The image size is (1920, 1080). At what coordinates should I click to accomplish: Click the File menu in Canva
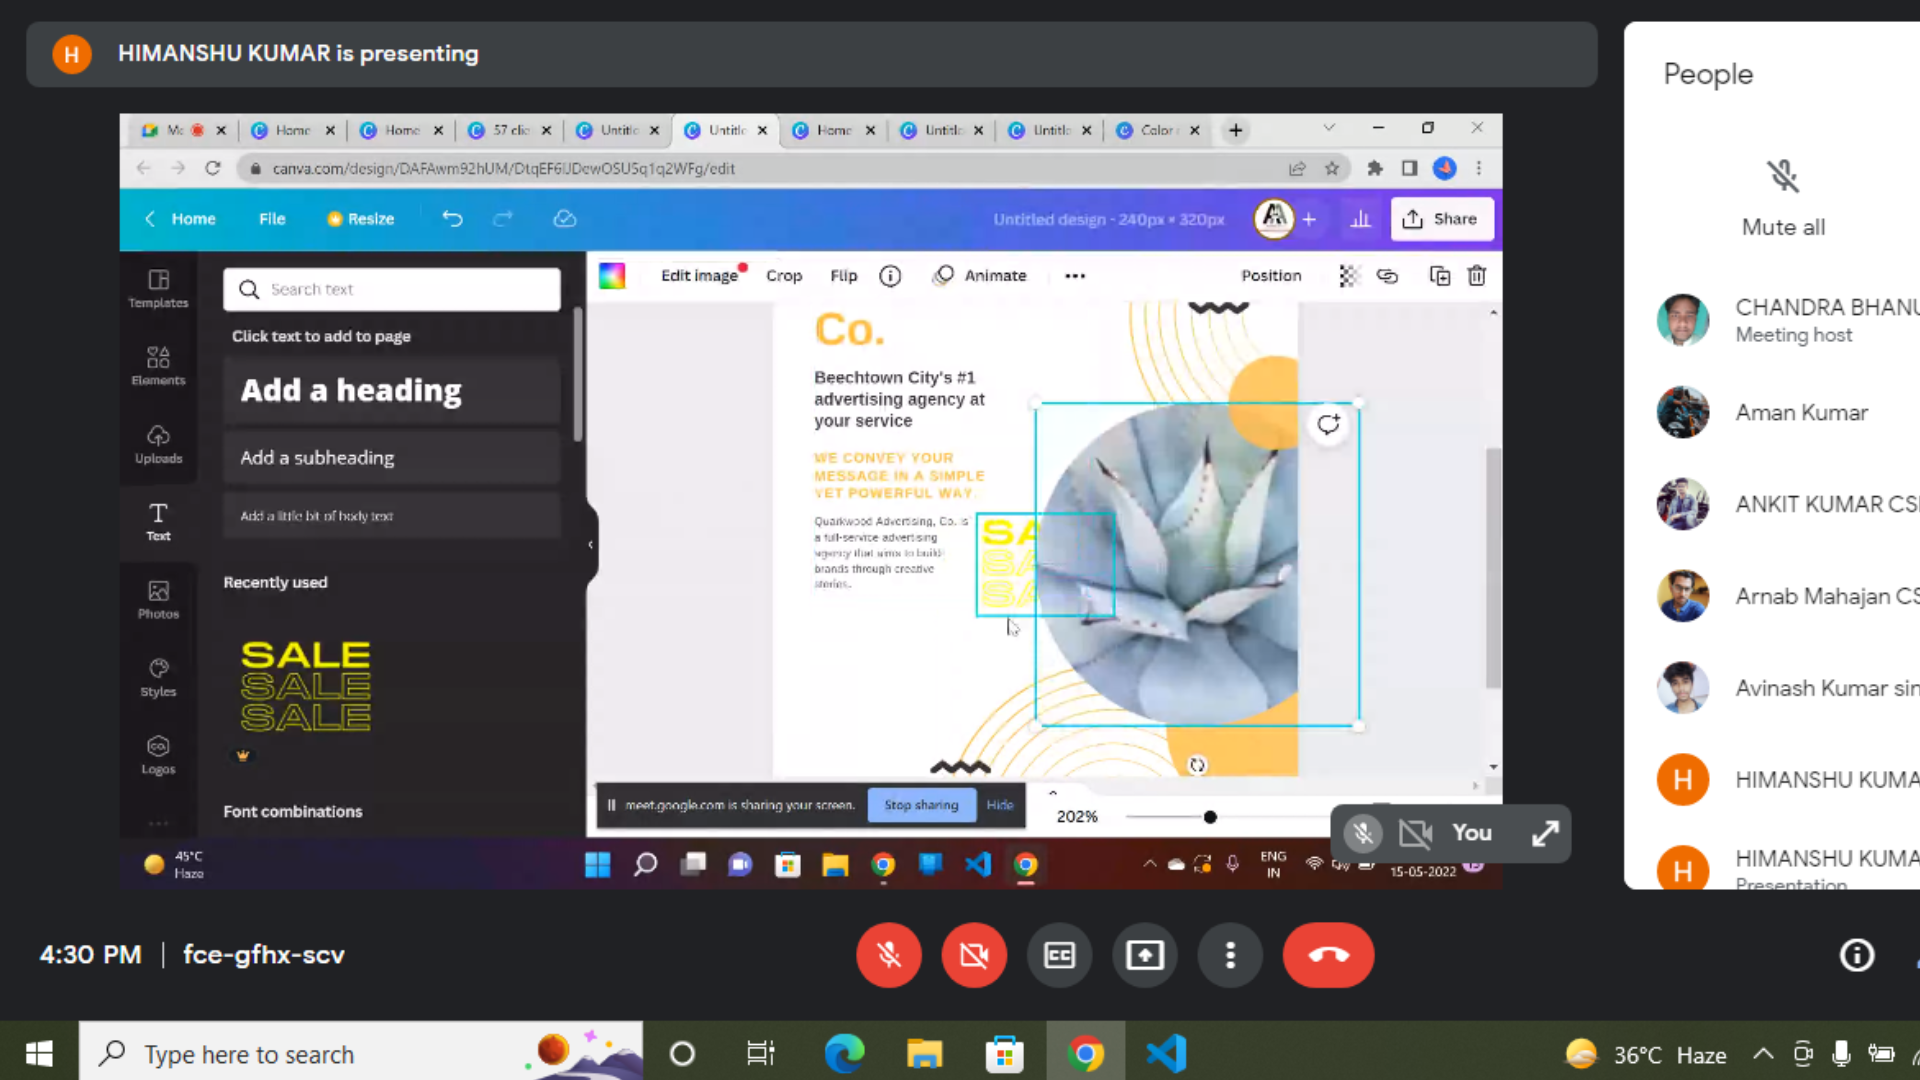(272, 219)
